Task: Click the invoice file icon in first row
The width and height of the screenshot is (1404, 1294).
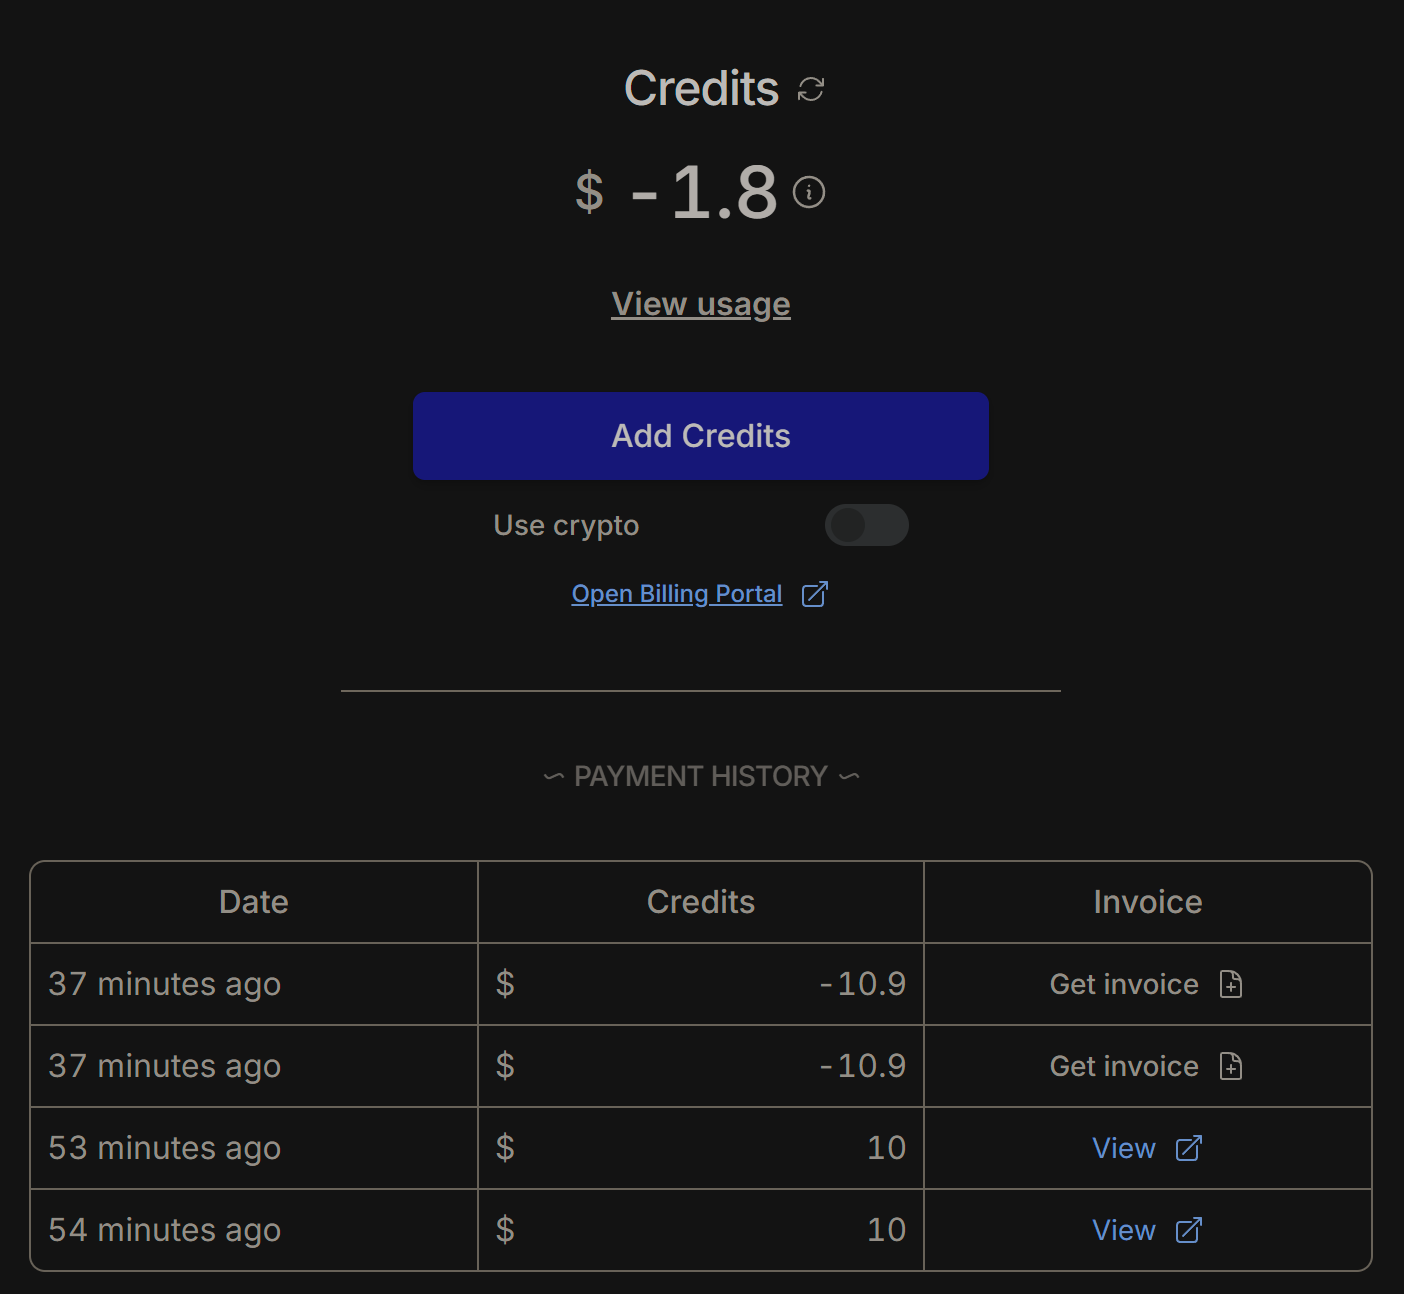Action: [x=1231, y=984]
